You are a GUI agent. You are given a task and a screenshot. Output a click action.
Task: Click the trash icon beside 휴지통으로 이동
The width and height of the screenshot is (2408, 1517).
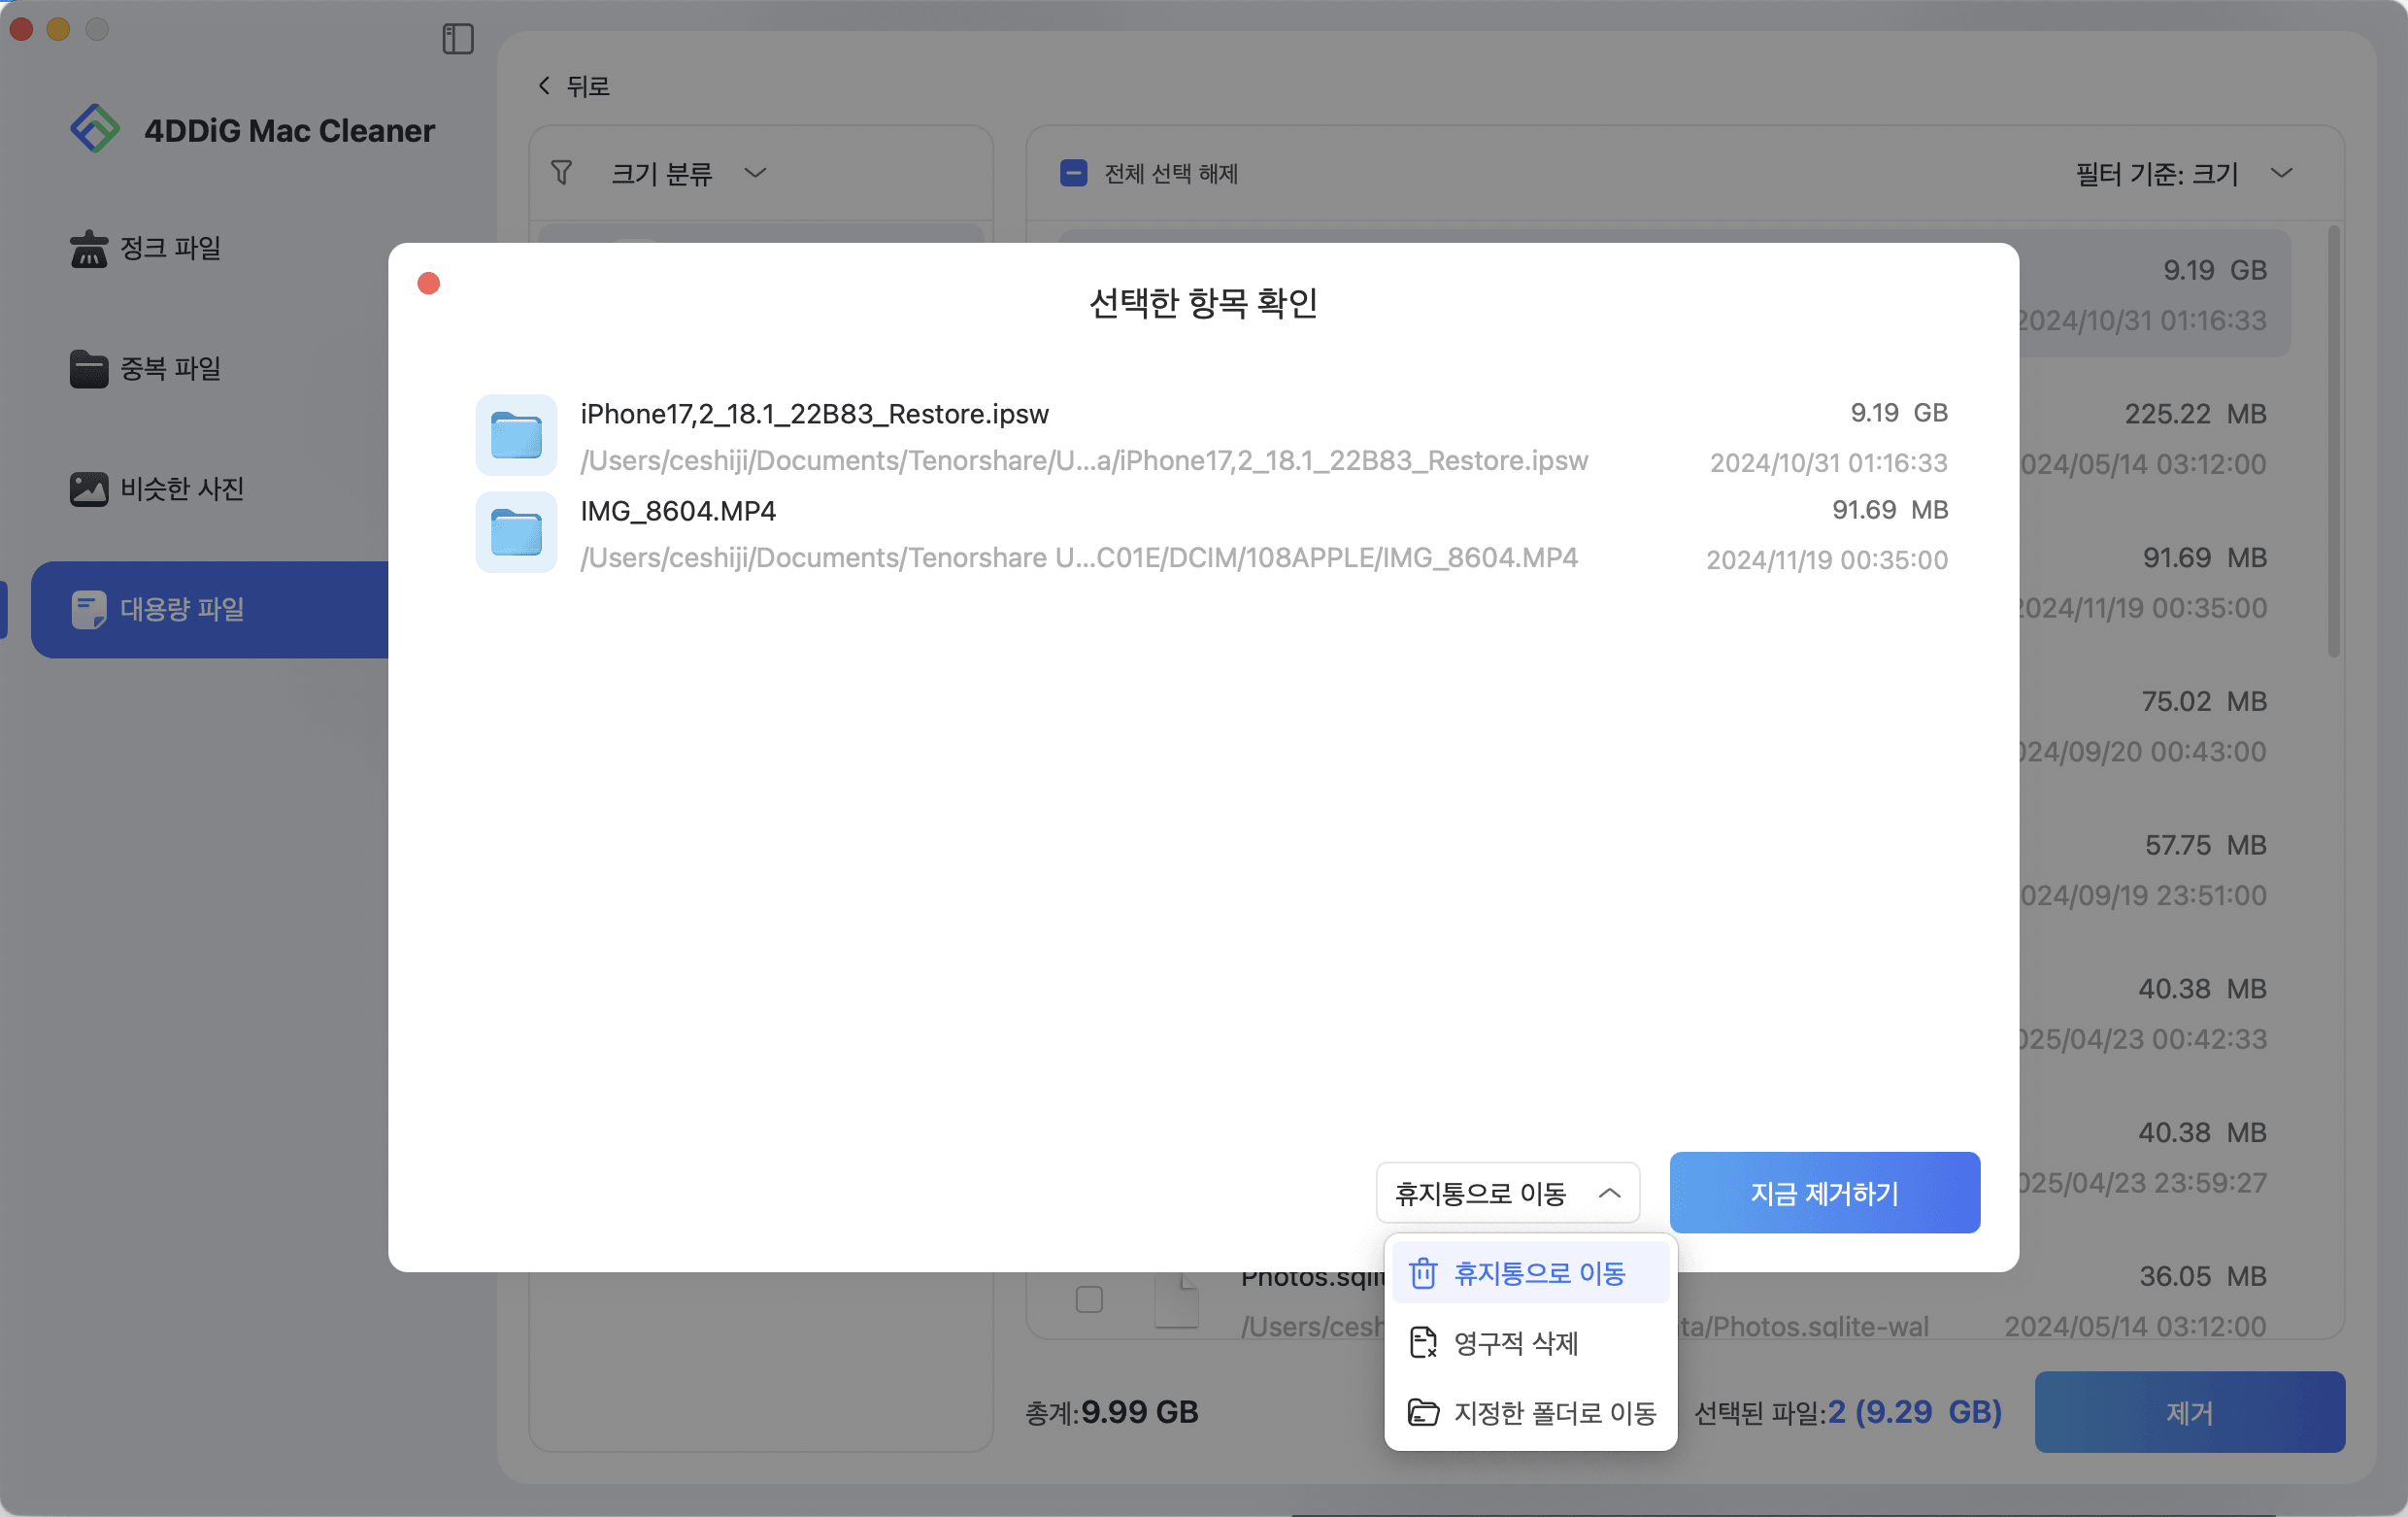point(1424,1272)
